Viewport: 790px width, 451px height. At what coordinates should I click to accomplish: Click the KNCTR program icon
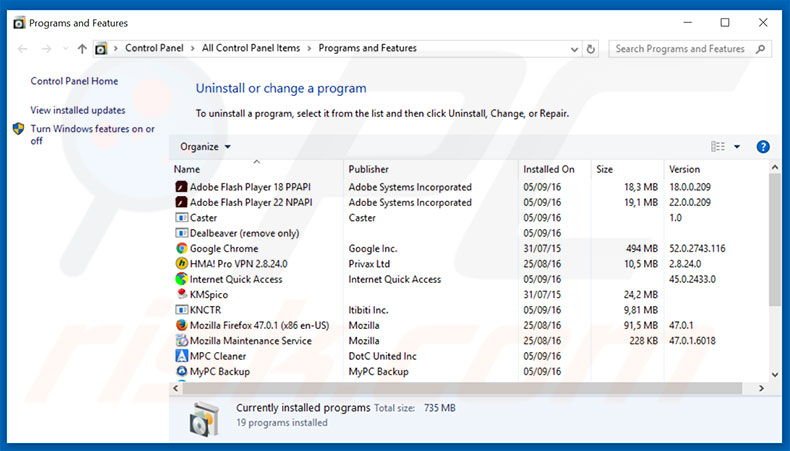point(181,310)
